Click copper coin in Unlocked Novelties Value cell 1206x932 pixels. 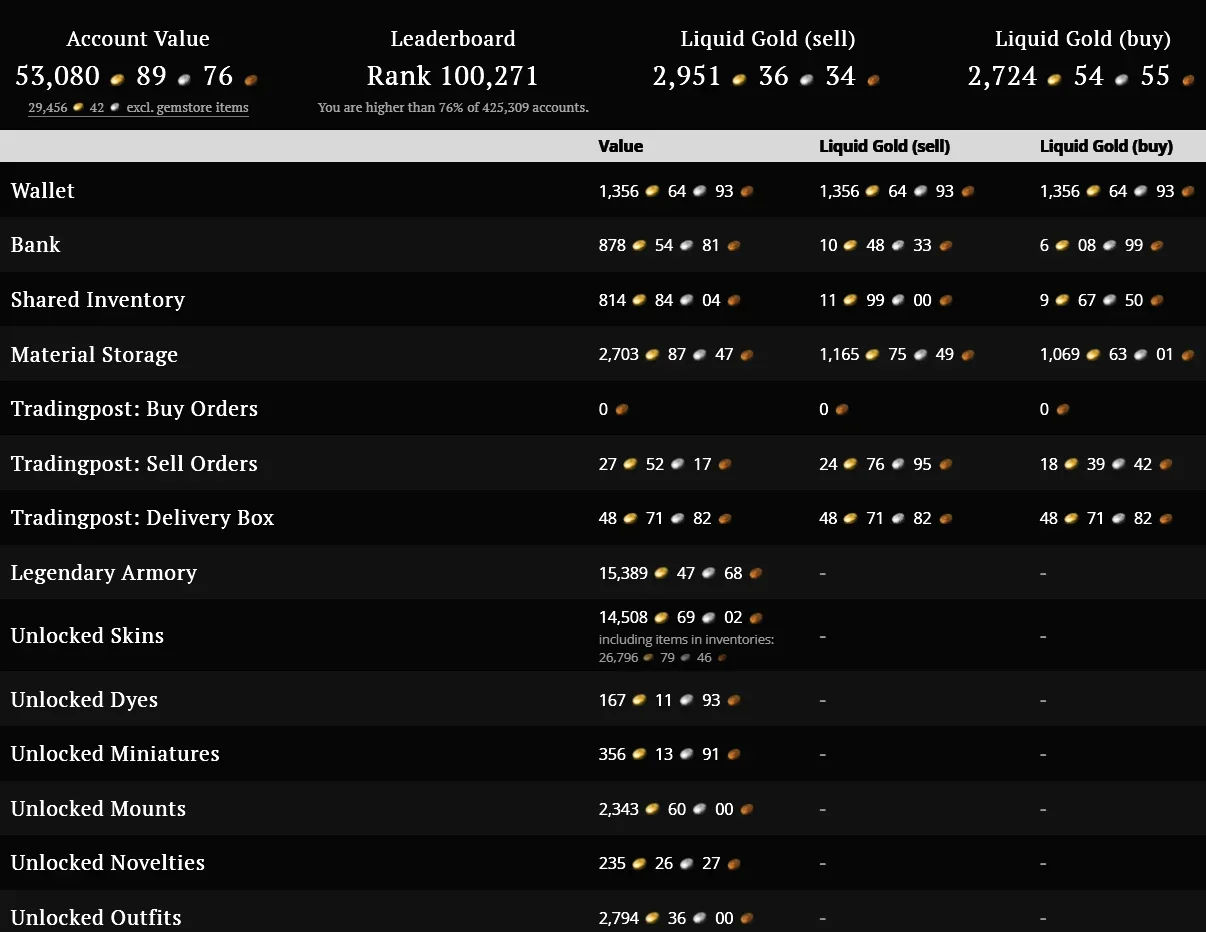pyautogui.click(x=734, y=864)
